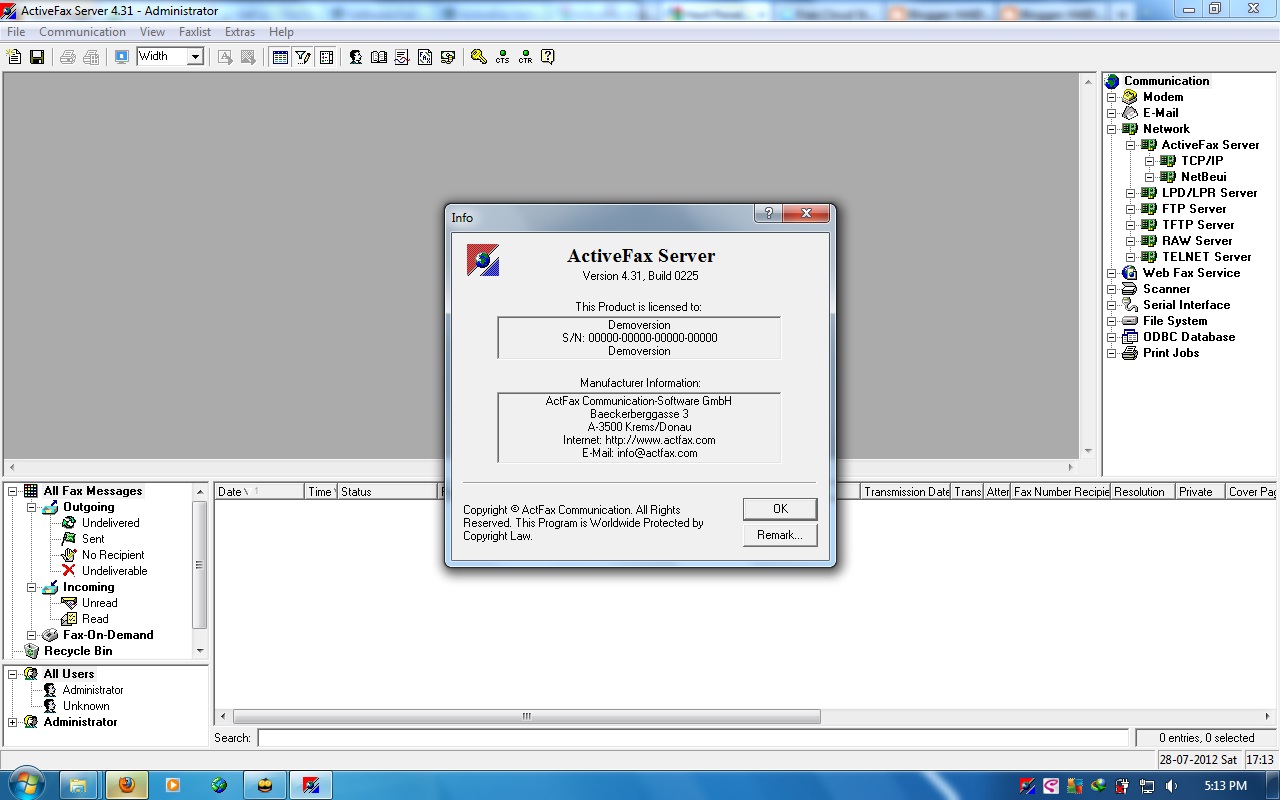
Task: Click the CTR toolbar icon
Action: tap(525, 57)
